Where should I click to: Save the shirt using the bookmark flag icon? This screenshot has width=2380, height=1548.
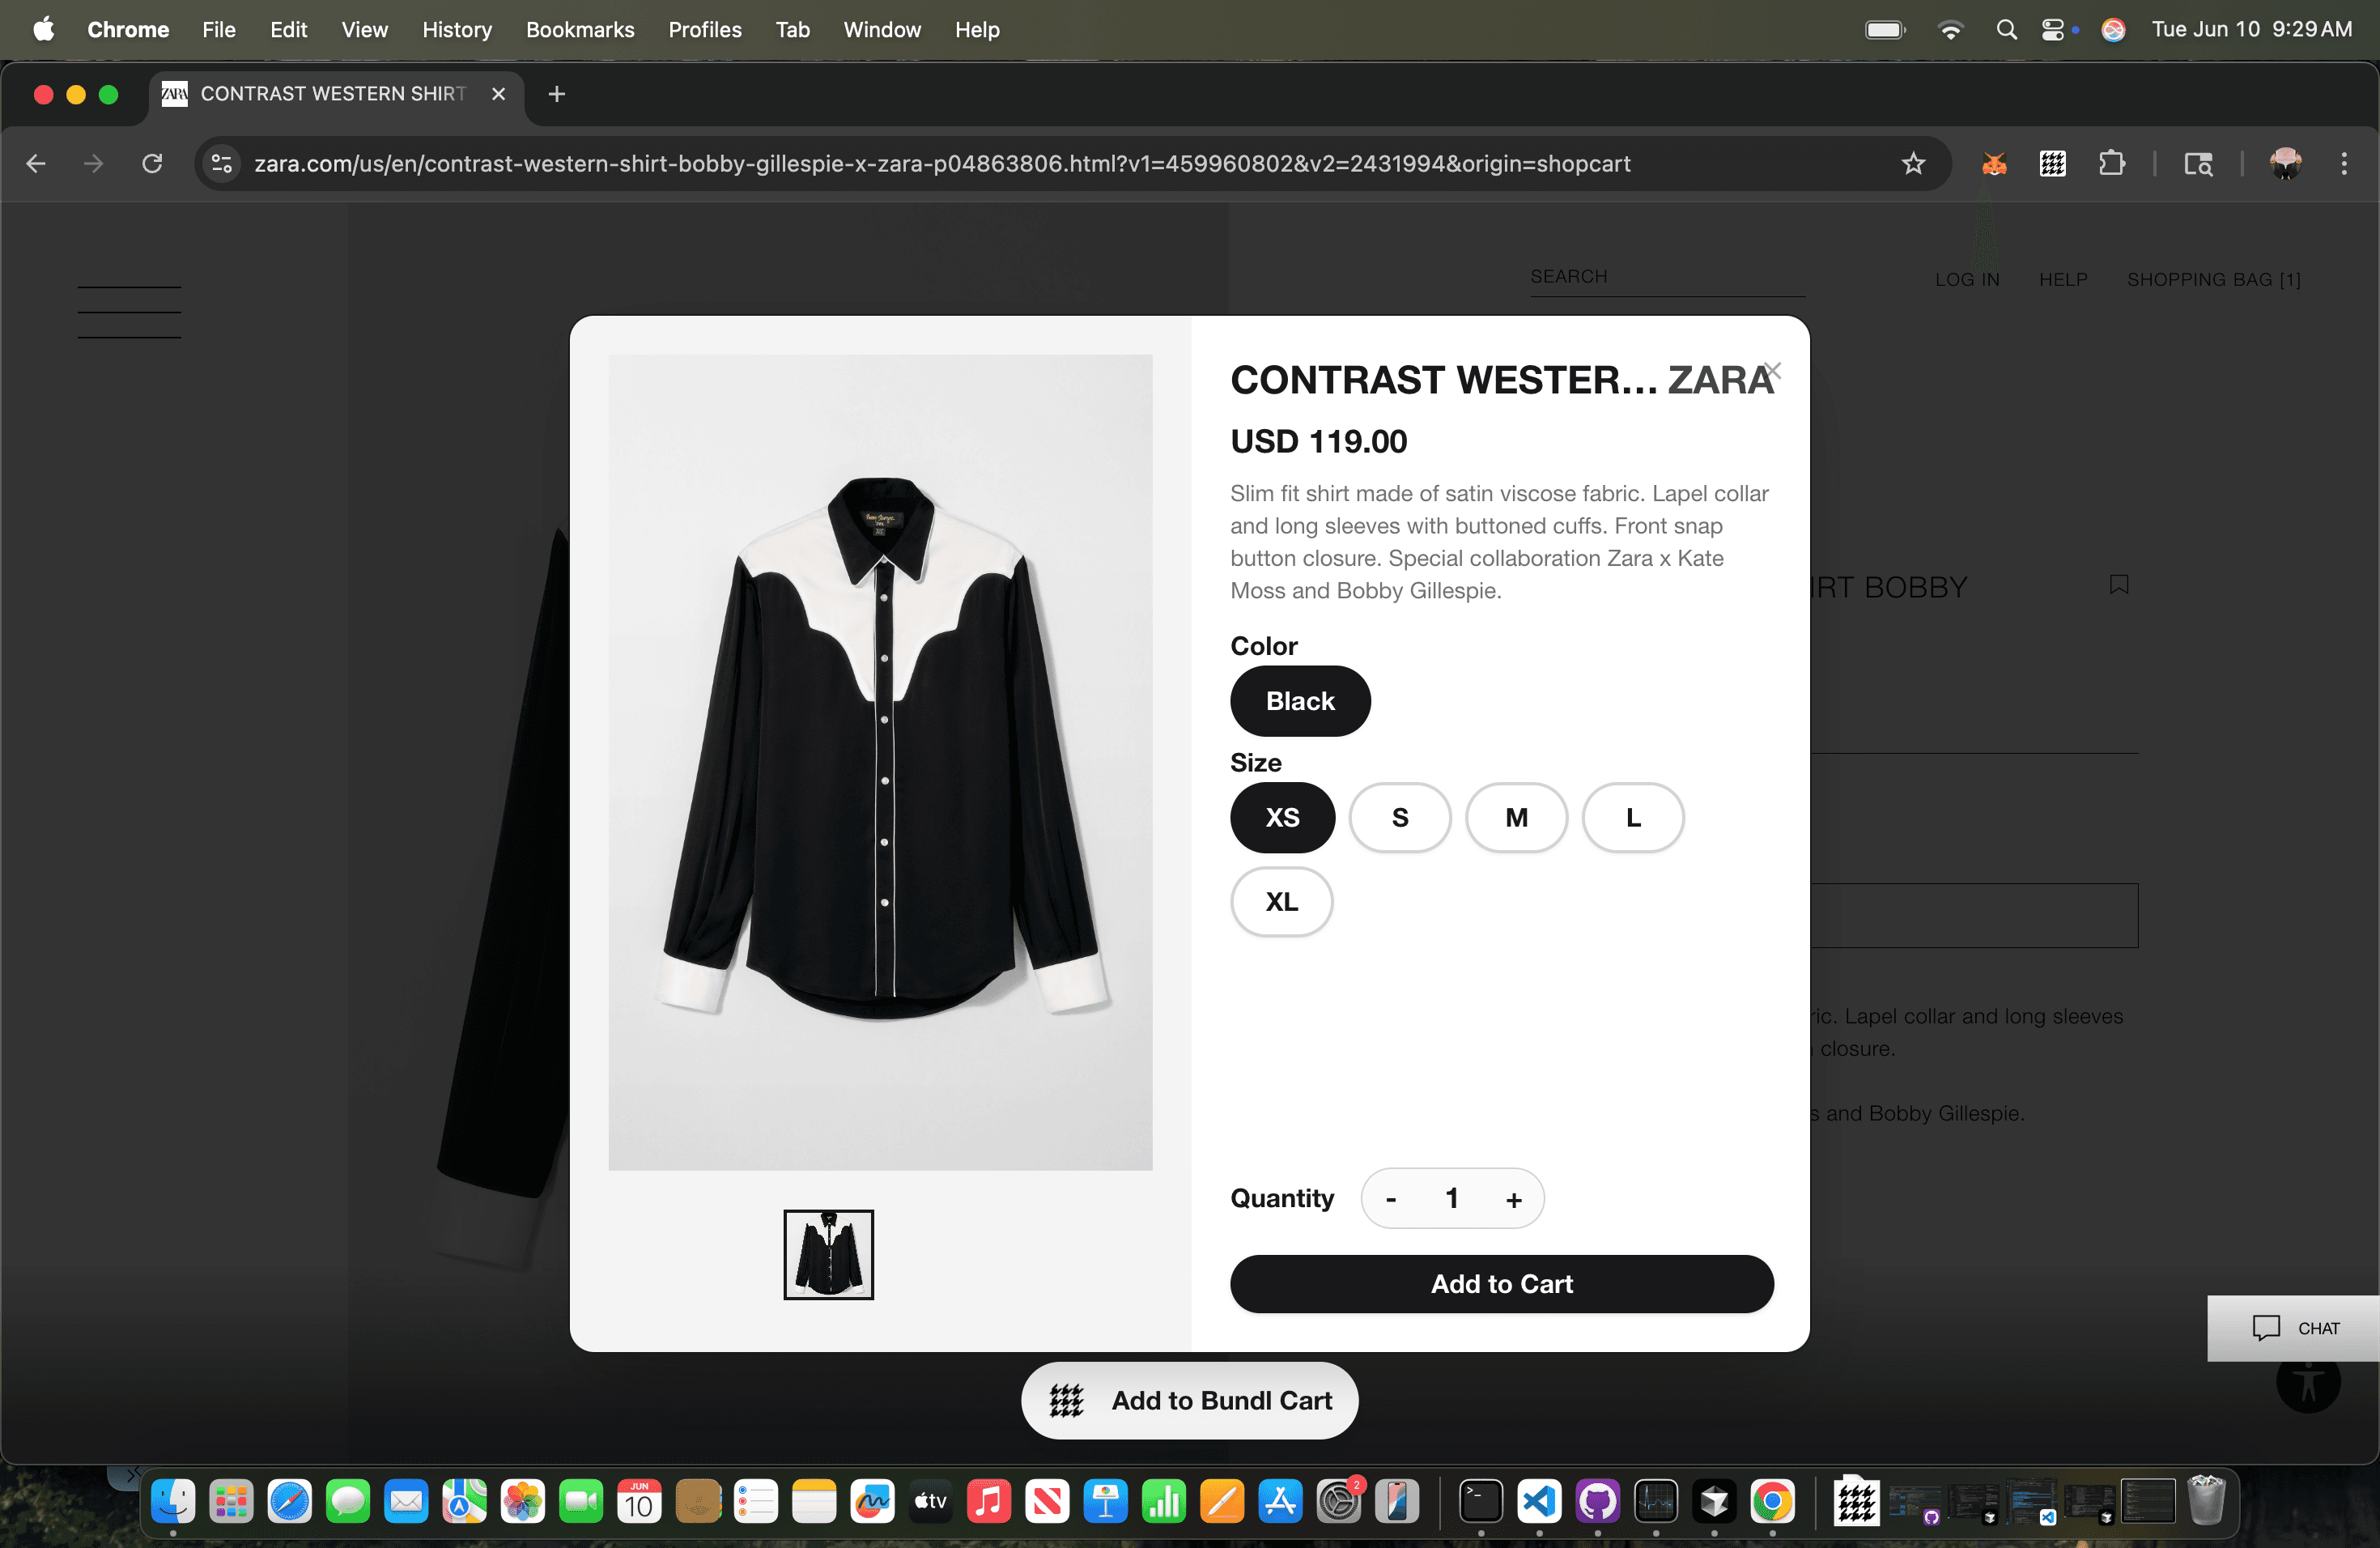pyautogui.click(x=2119, y=584)
